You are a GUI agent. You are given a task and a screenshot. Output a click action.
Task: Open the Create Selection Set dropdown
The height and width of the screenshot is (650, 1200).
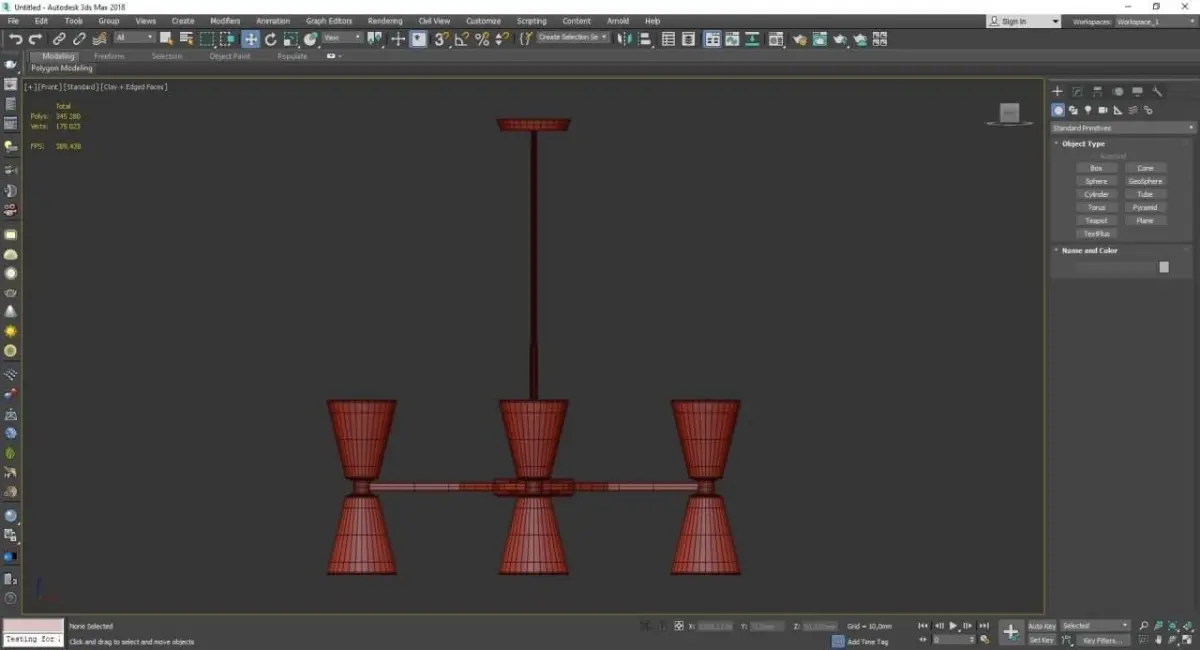[573, 37]
